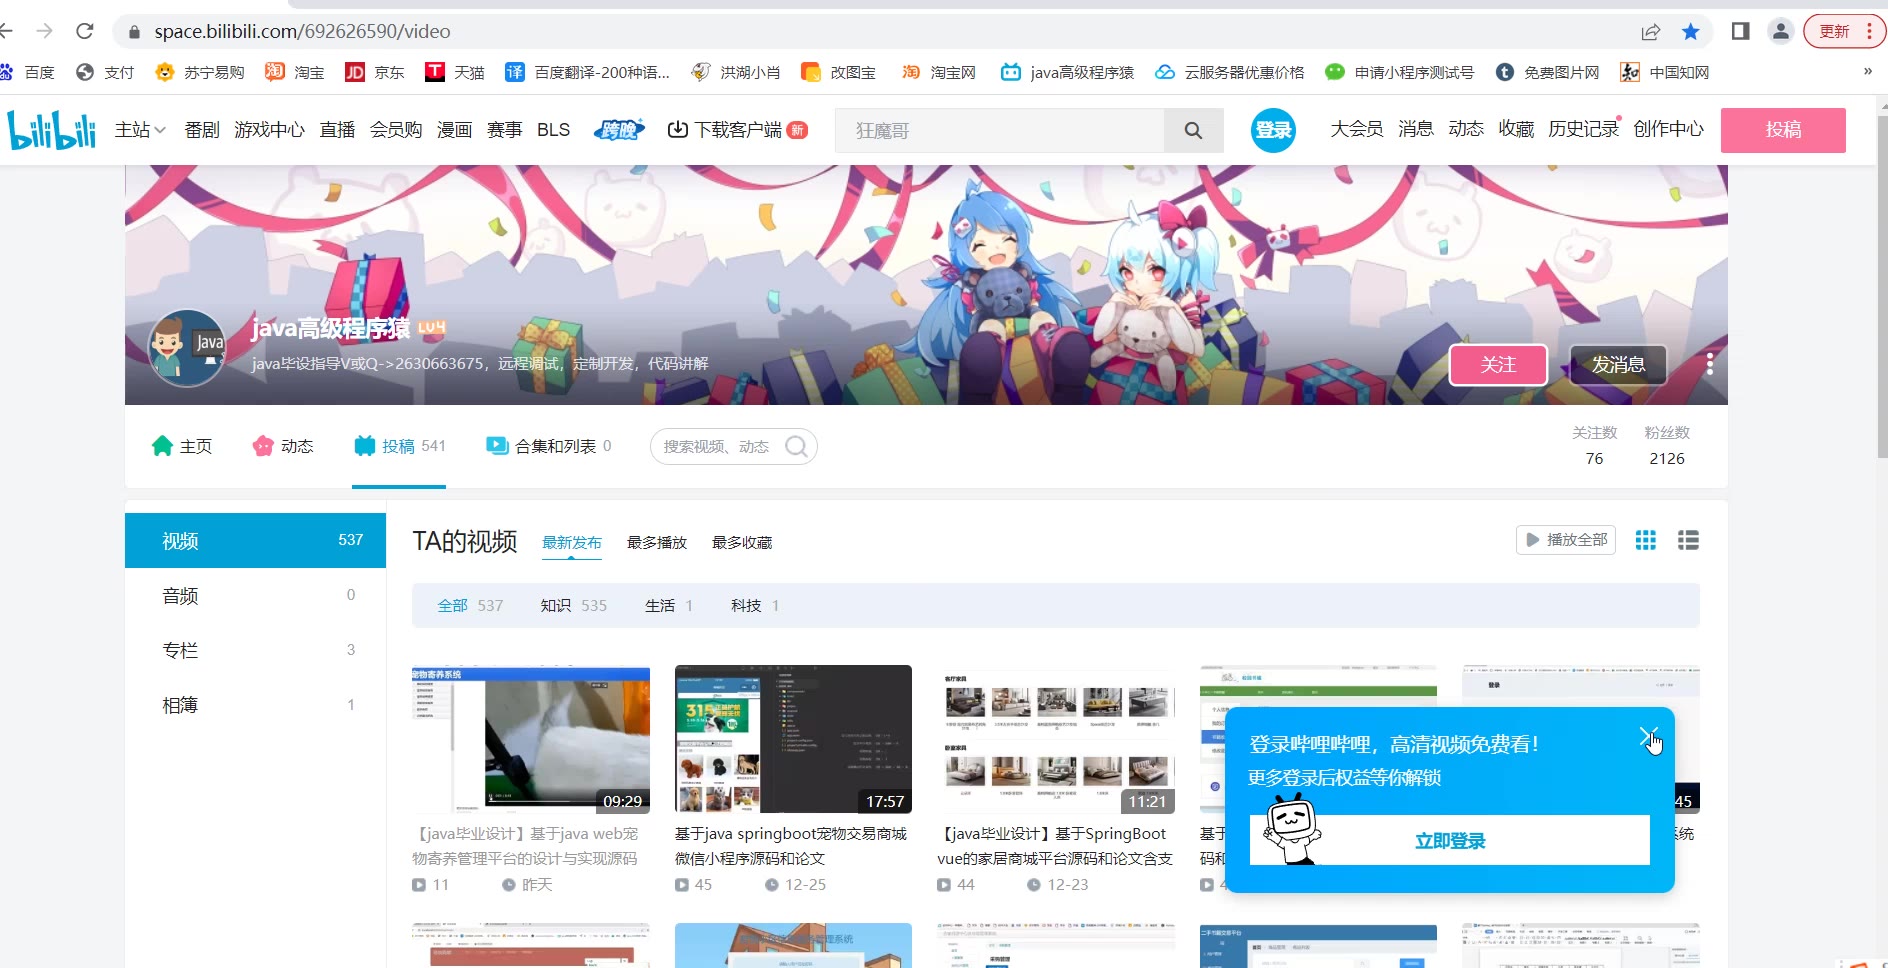
Task: Click the 立即登录 button in popup
Action: tap(1450, 841)
